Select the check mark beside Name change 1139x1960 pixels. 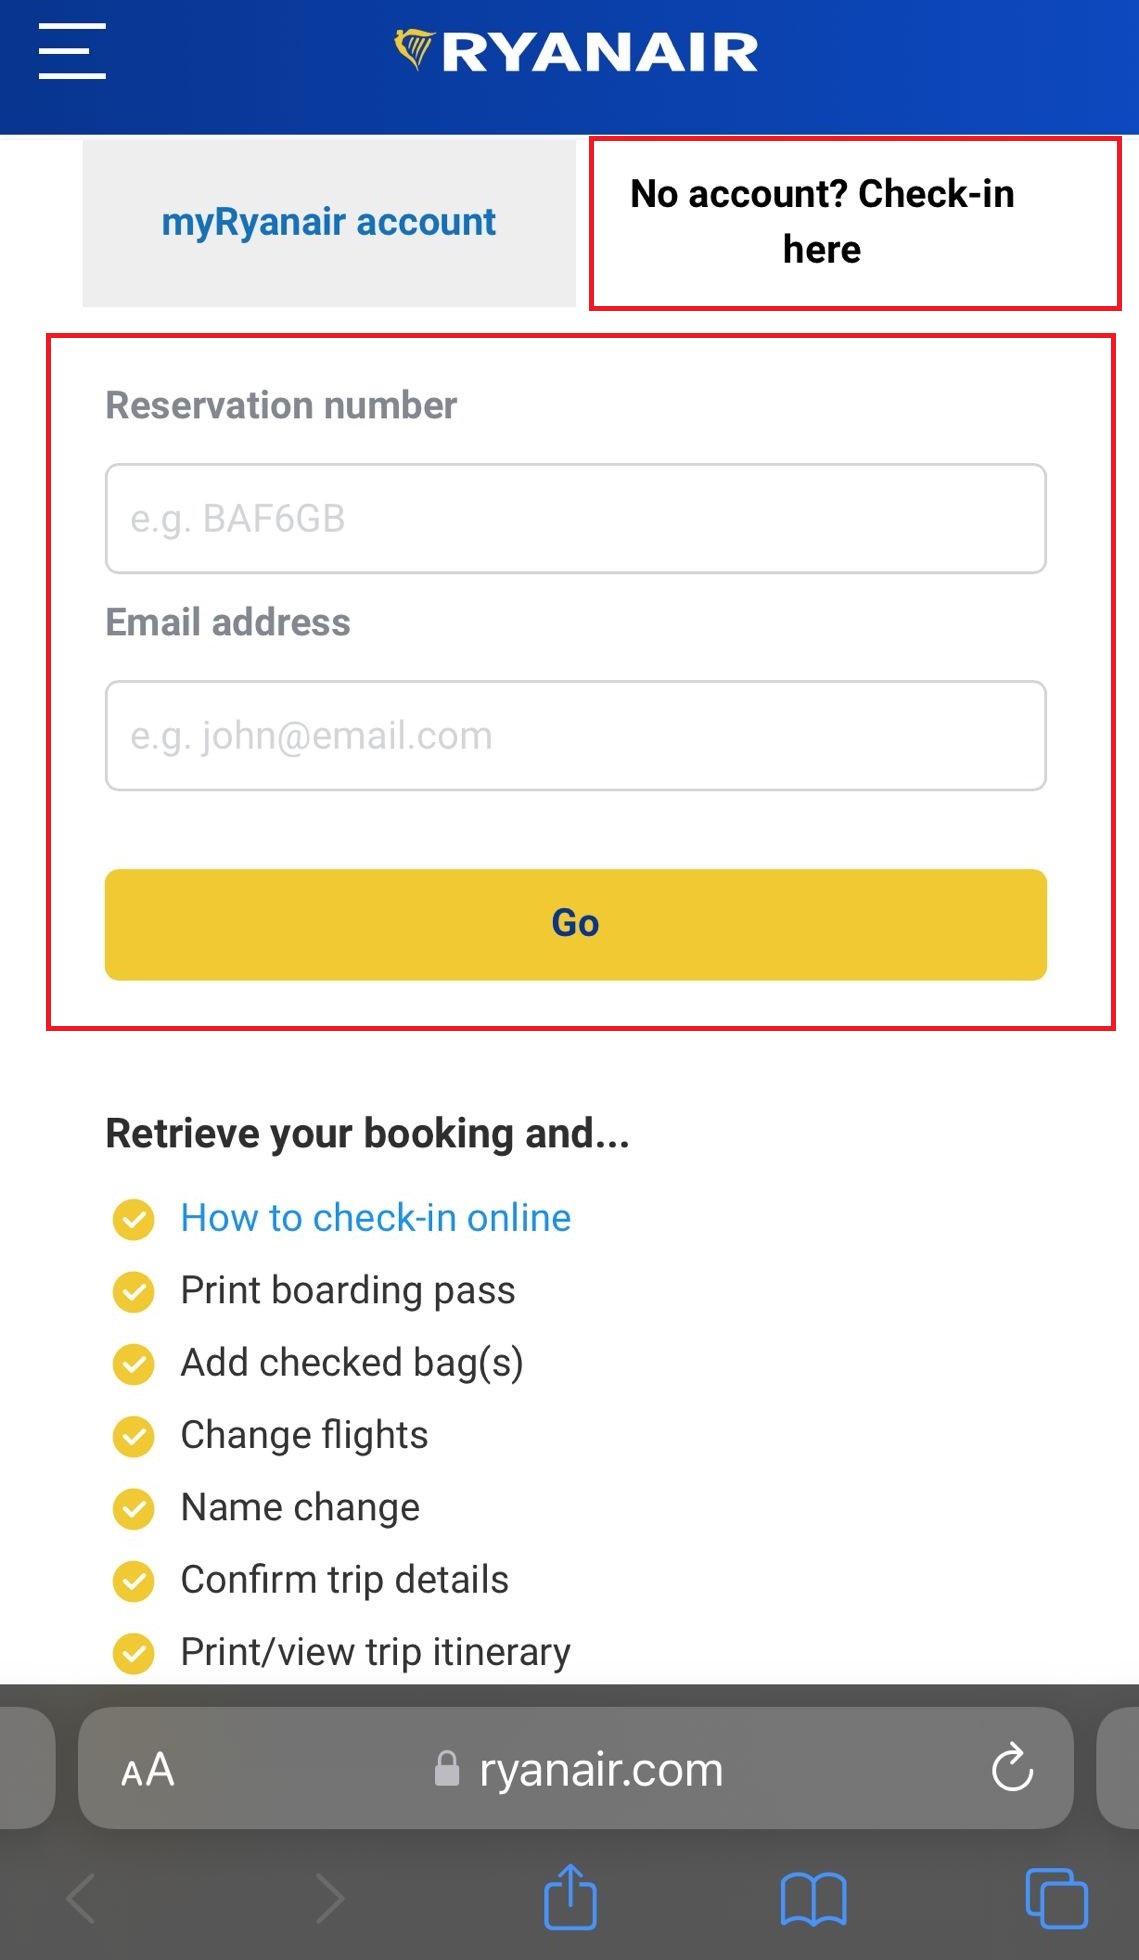(133, 1507)
